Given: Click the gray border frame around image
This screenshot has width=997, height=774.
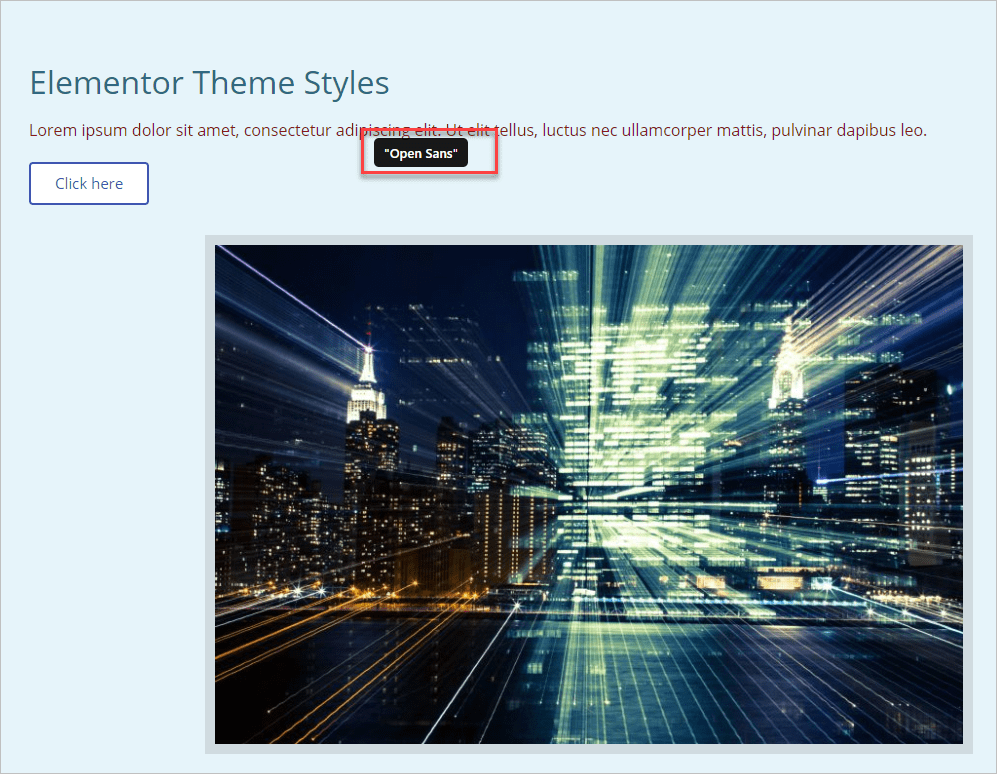Looking at the screenshot, I should point(210,500).
